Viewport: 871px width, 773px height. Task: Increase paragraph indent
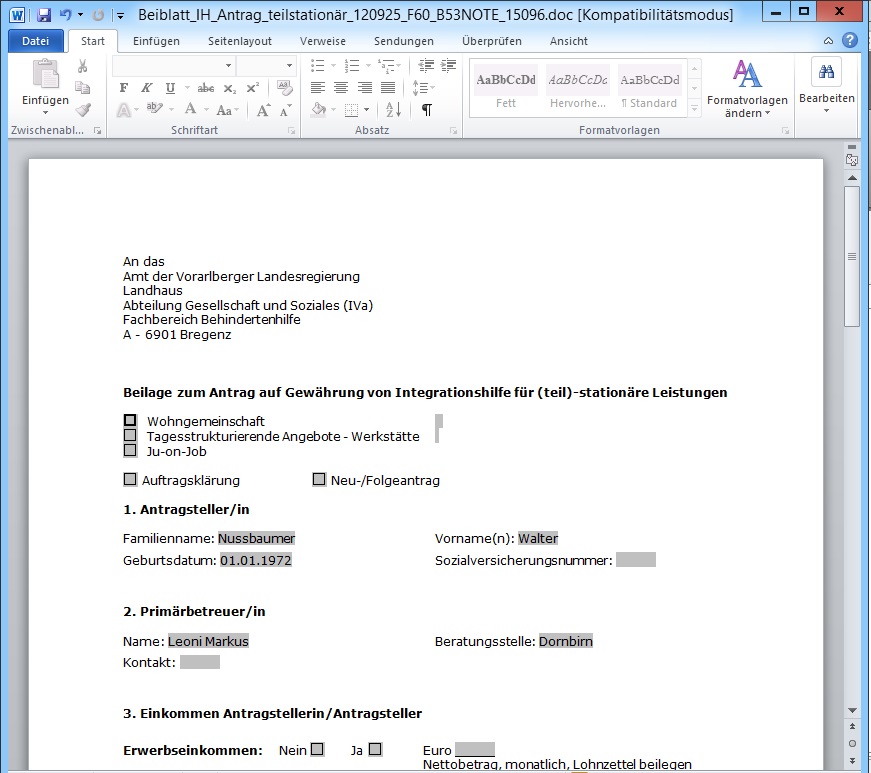pyautogui.click(x=449, y=66)
